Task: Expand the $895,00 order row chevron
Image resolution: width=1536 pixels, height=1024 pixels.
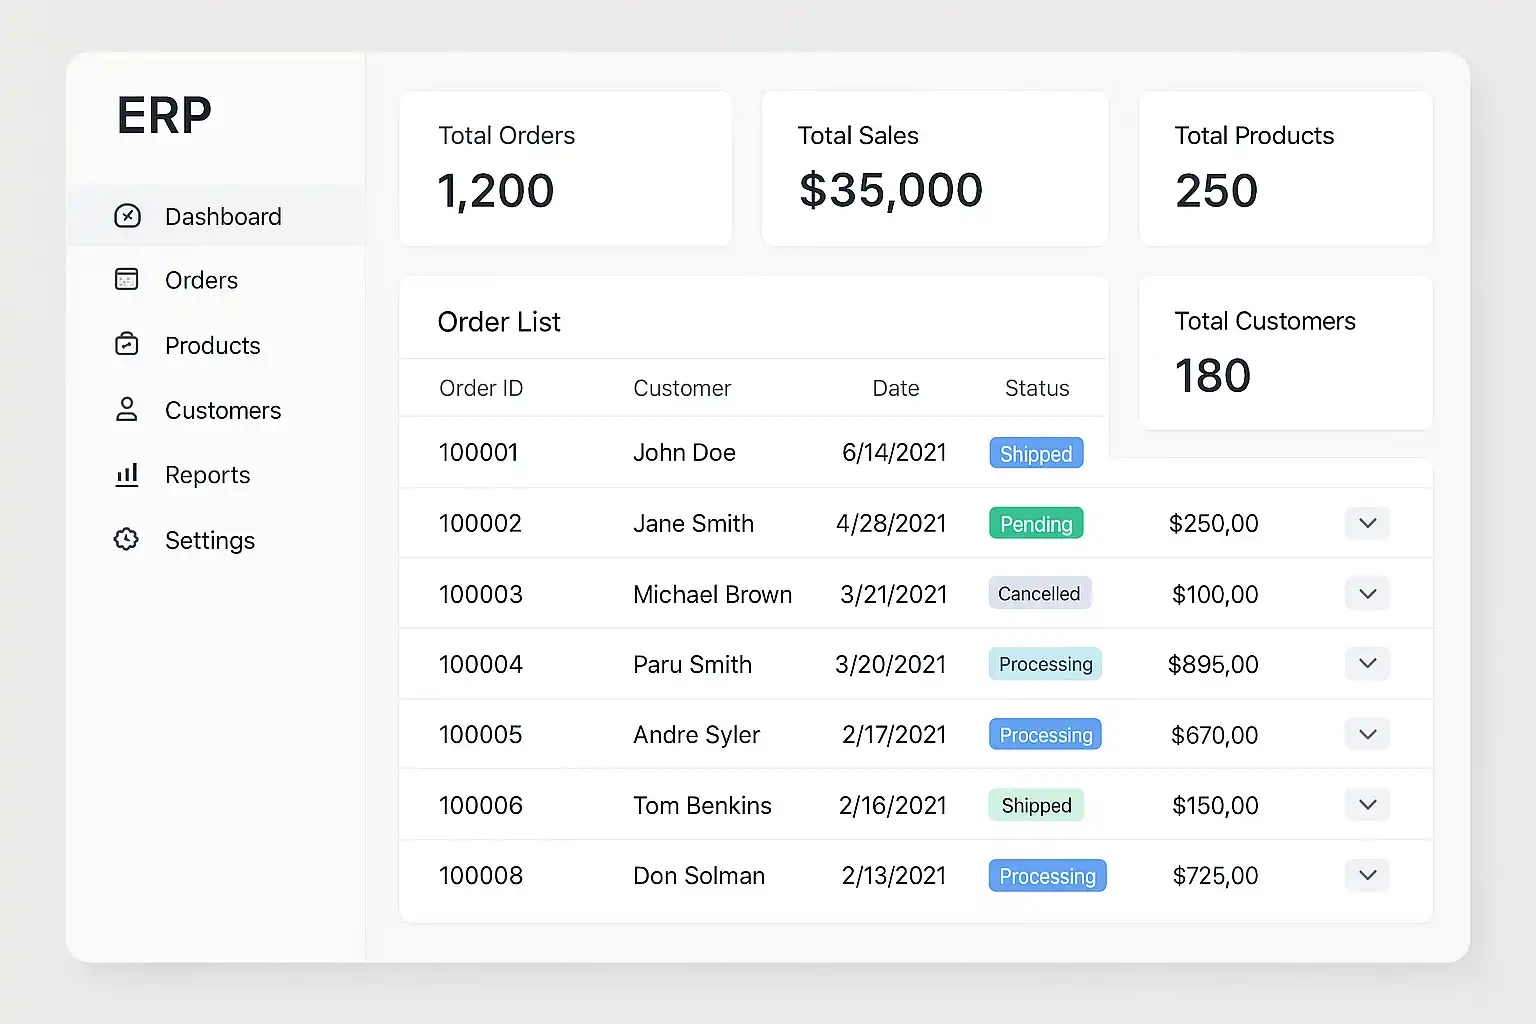Action: tap(1367, 664)
